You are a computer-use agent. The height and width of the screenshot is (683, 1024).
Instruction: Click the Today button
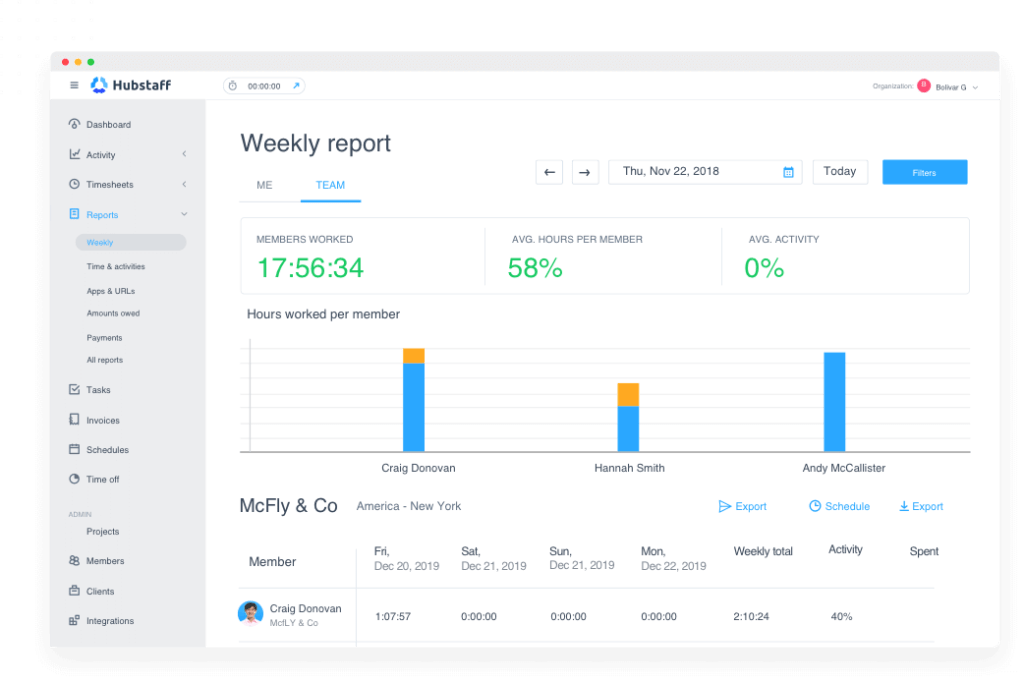point(840,172)
